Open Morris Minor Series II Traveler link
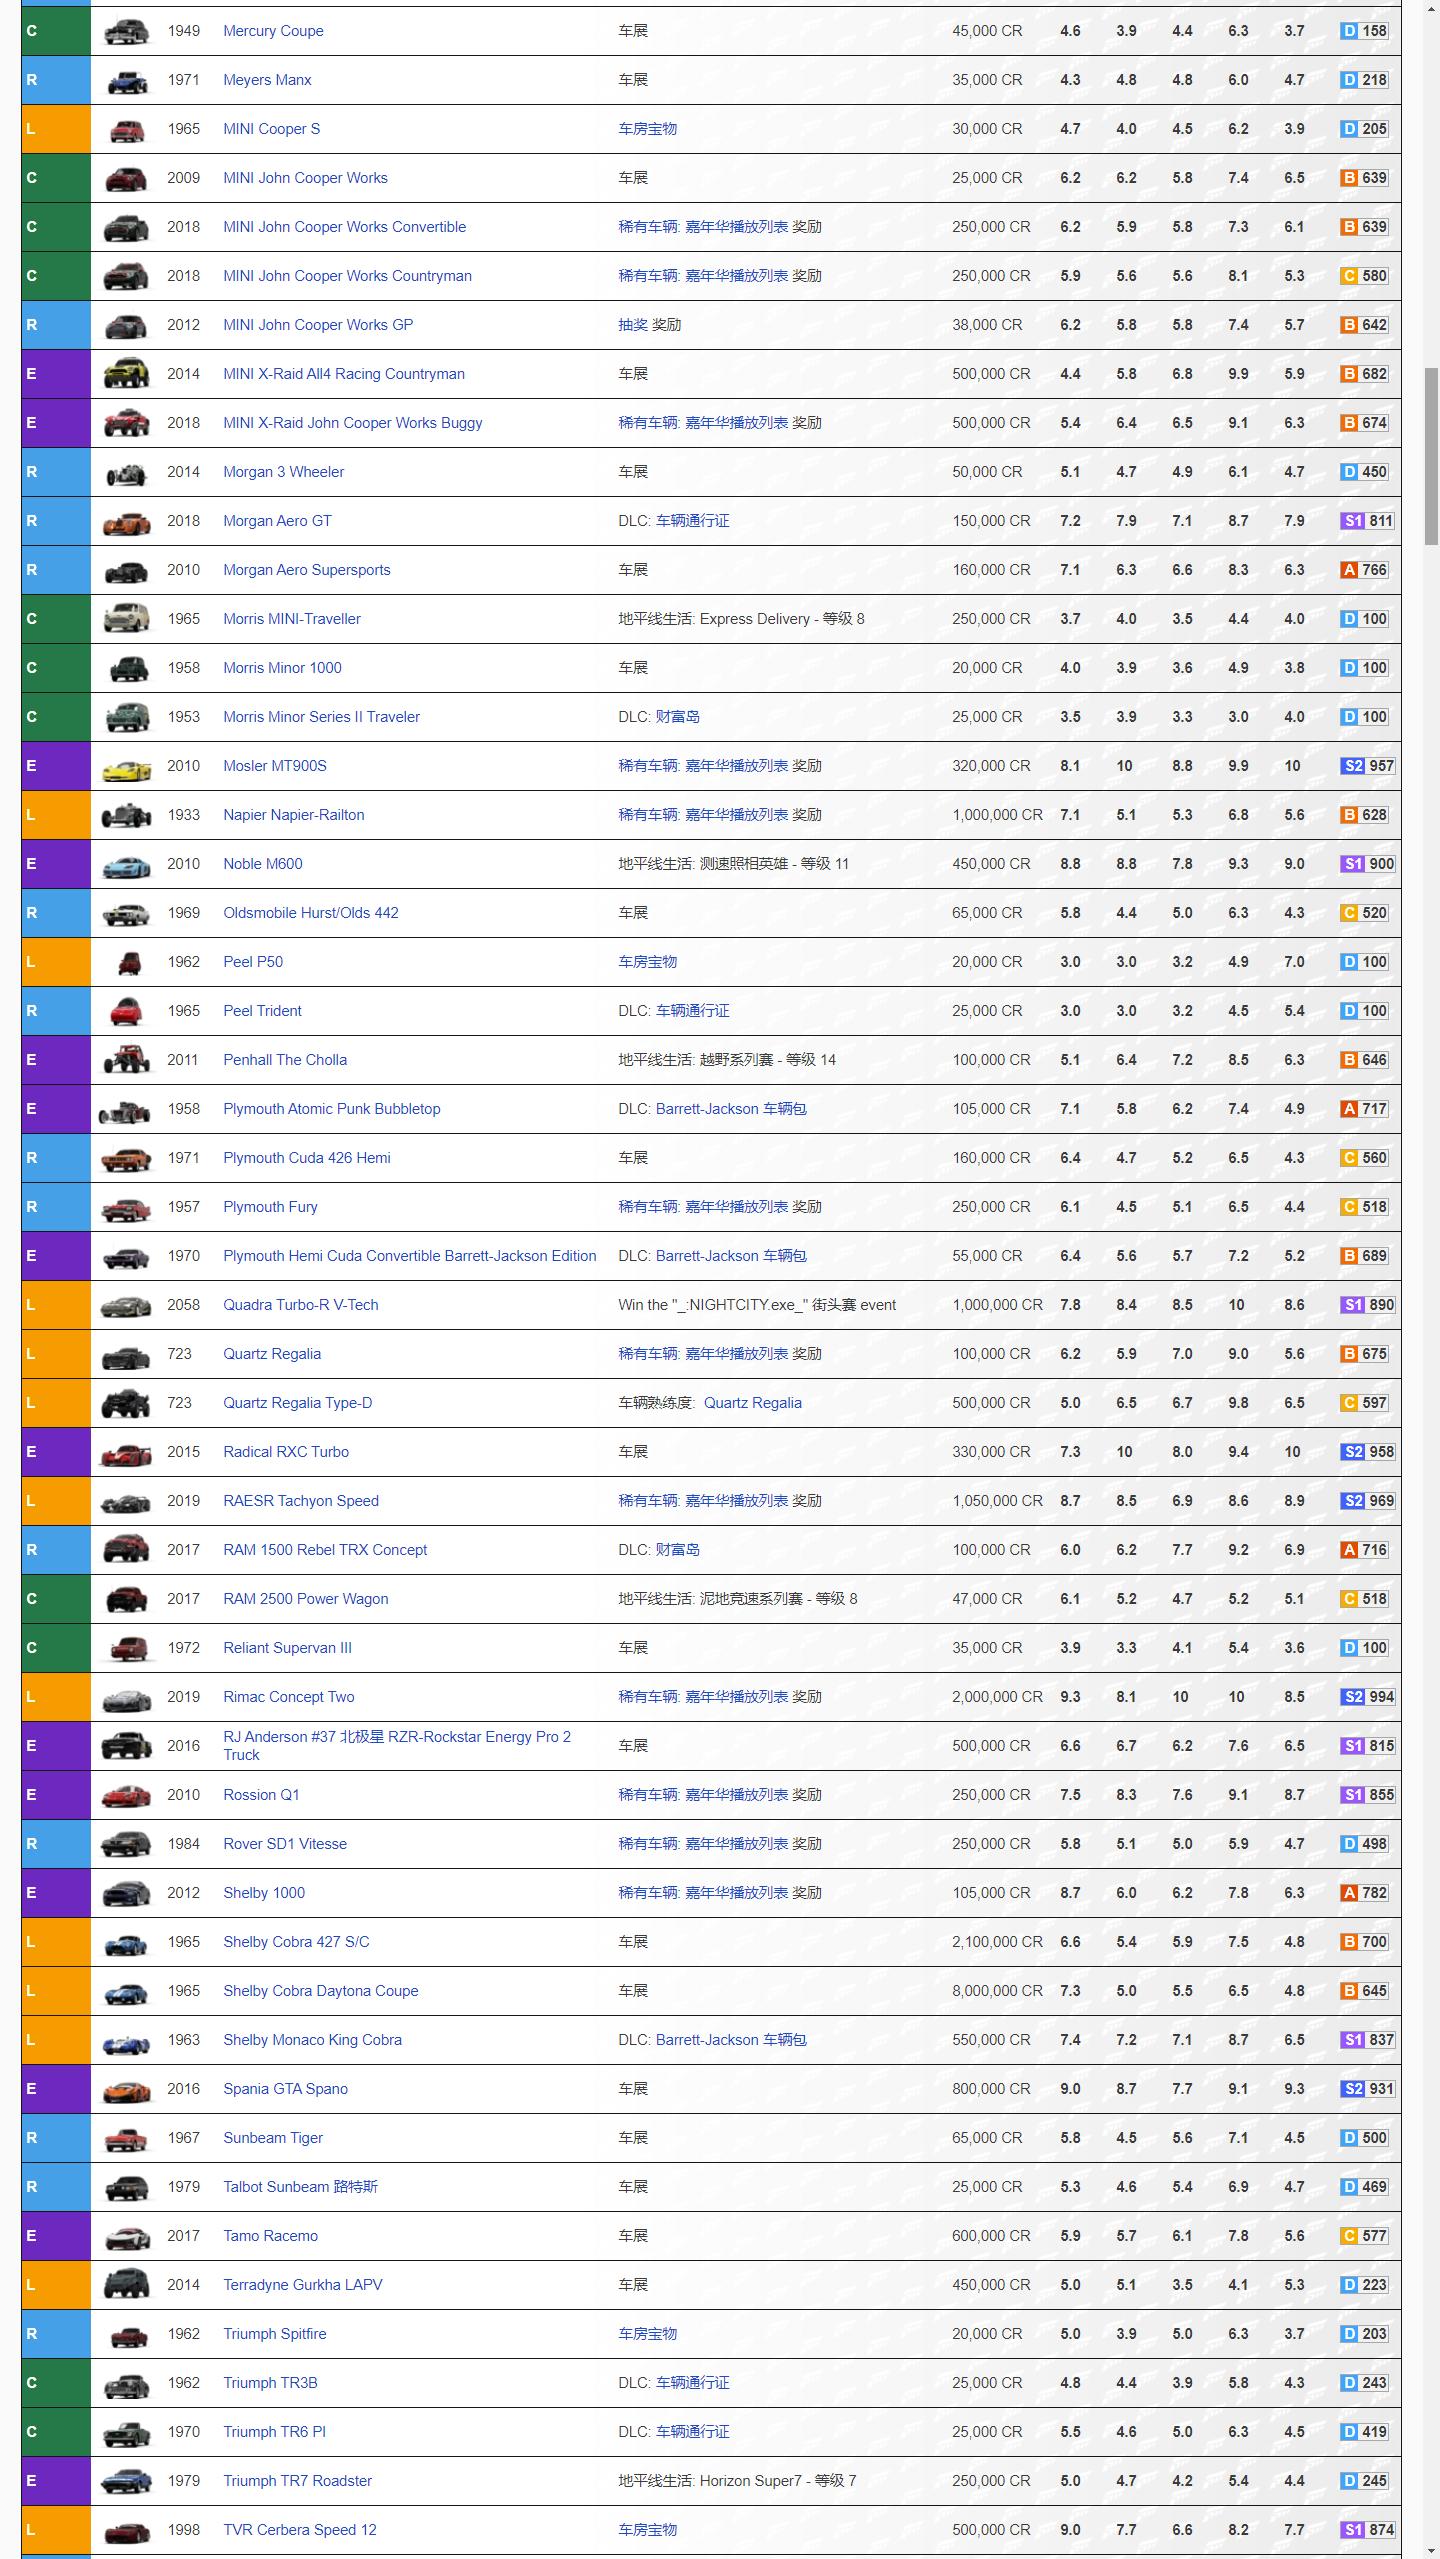The image size is (1440, 2559). tap(321, 717)
